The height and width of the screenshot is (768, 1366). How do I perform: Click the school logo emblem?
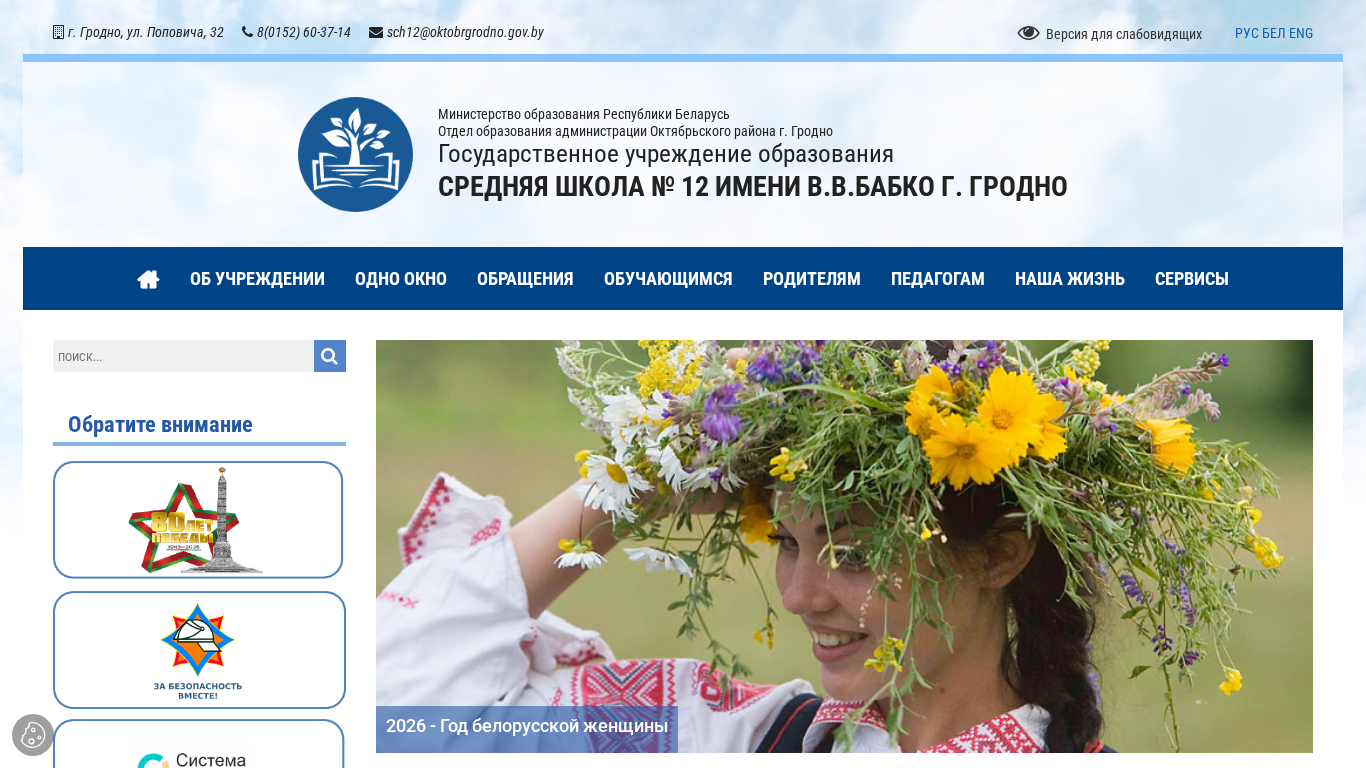(x=355, y=154)
